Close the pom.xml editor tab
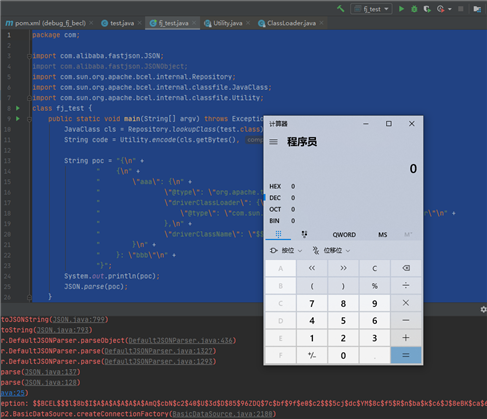 pos(91,23)
